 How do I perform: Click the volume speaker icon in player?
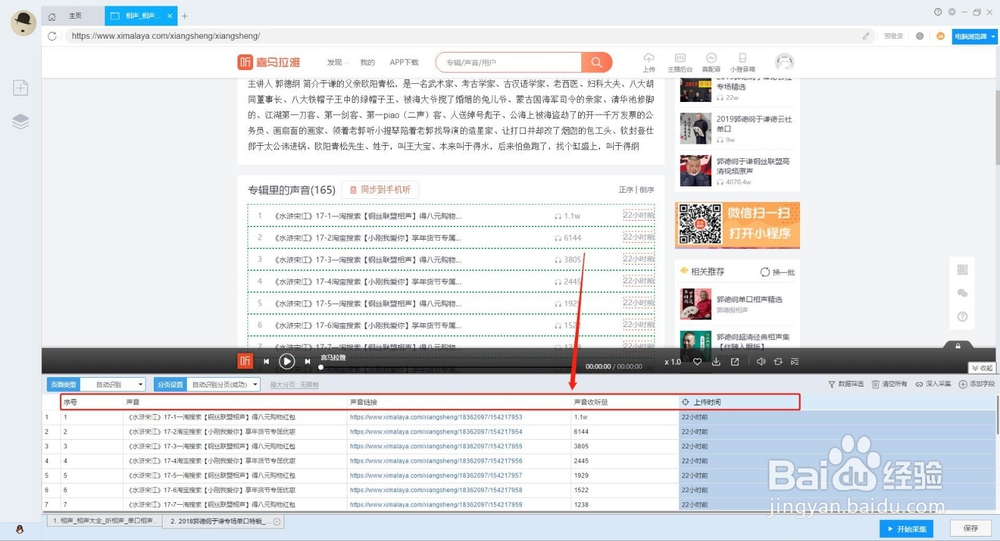tap(761, 362)
